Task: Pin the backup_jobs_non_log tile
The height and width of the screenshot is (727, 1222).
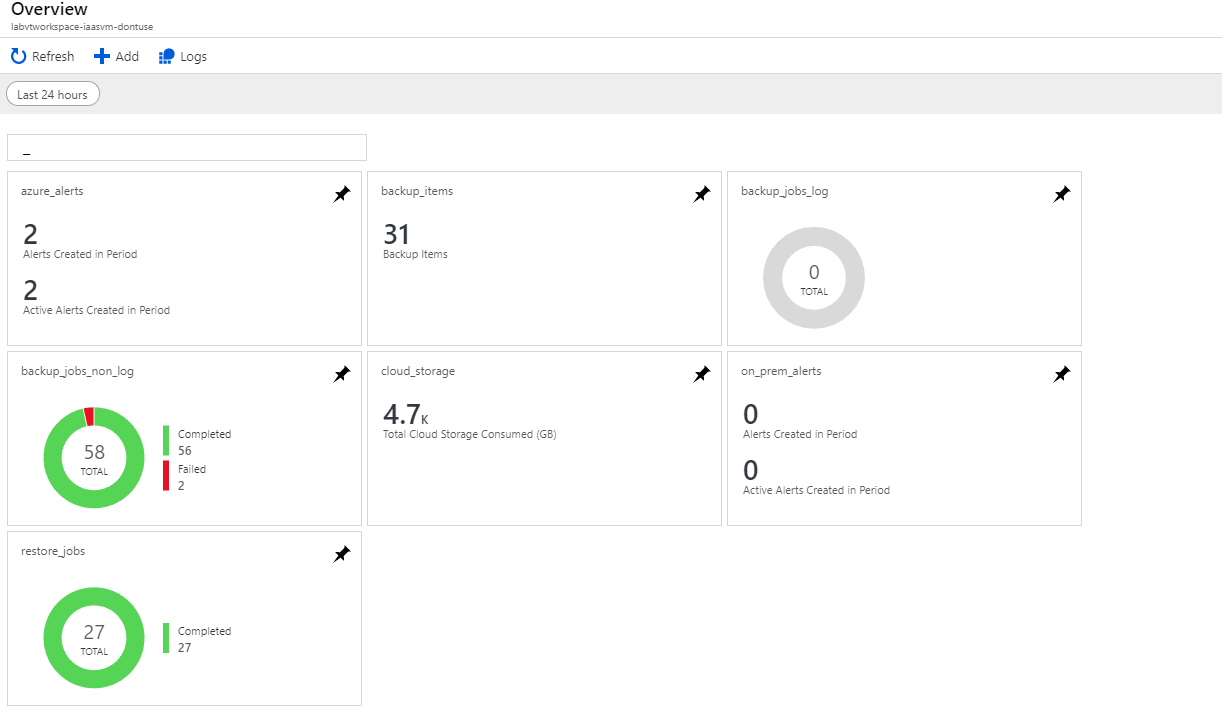Action: pos(342,374)
